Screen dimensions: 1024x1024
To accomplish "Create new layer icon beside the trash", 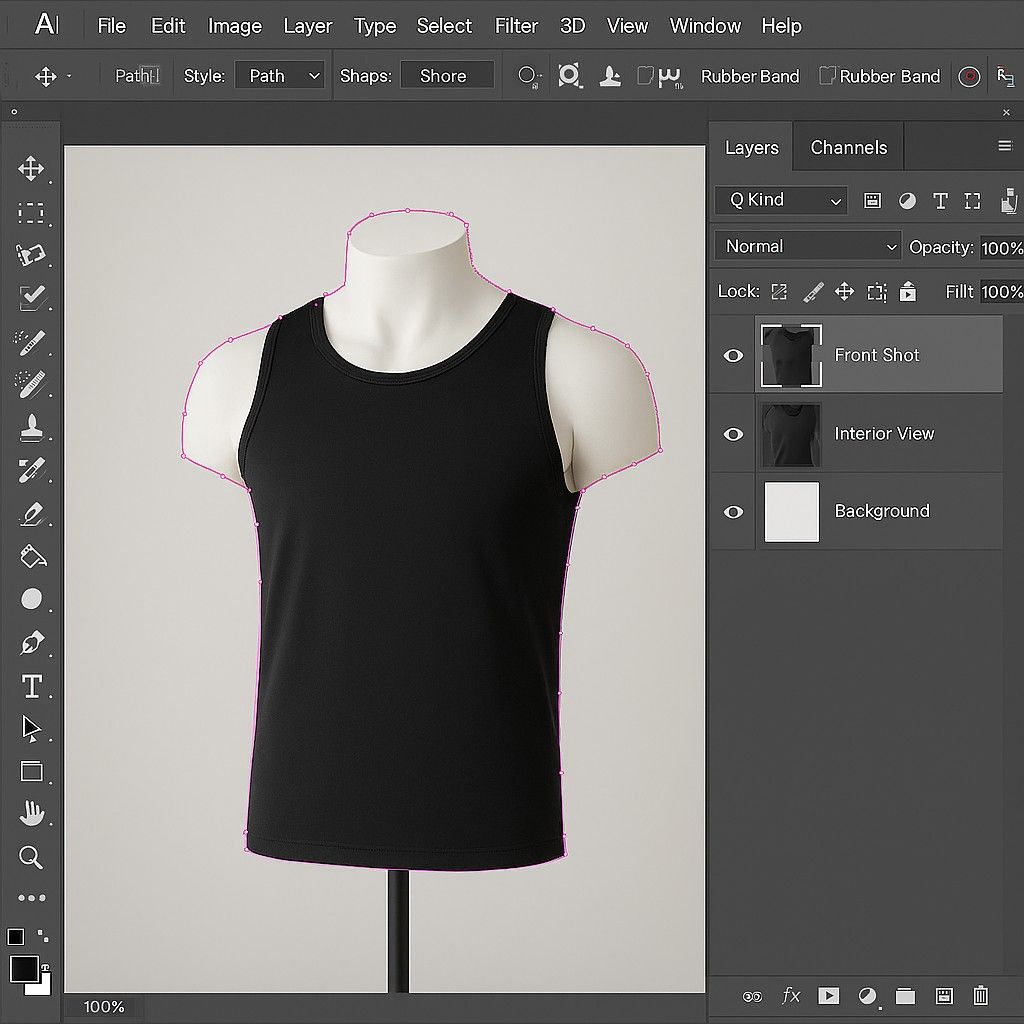I will click(944, 996).
